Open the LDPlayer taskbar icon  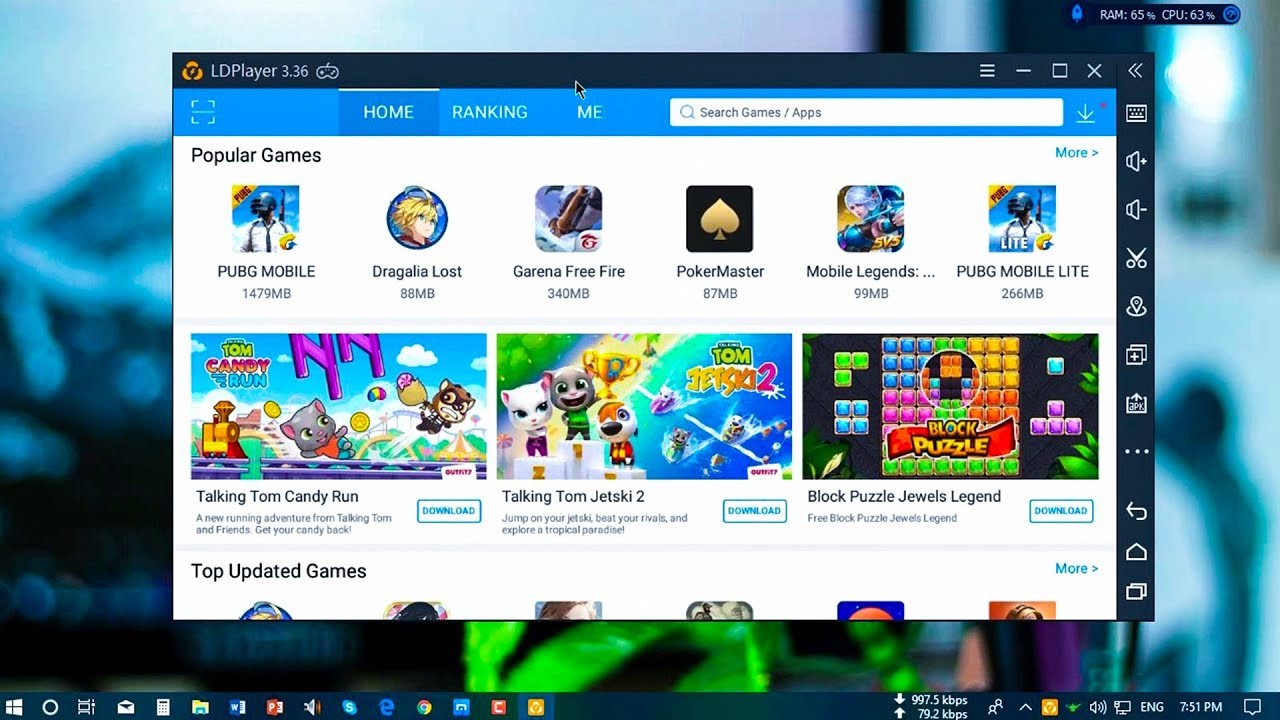coord(536,707)
